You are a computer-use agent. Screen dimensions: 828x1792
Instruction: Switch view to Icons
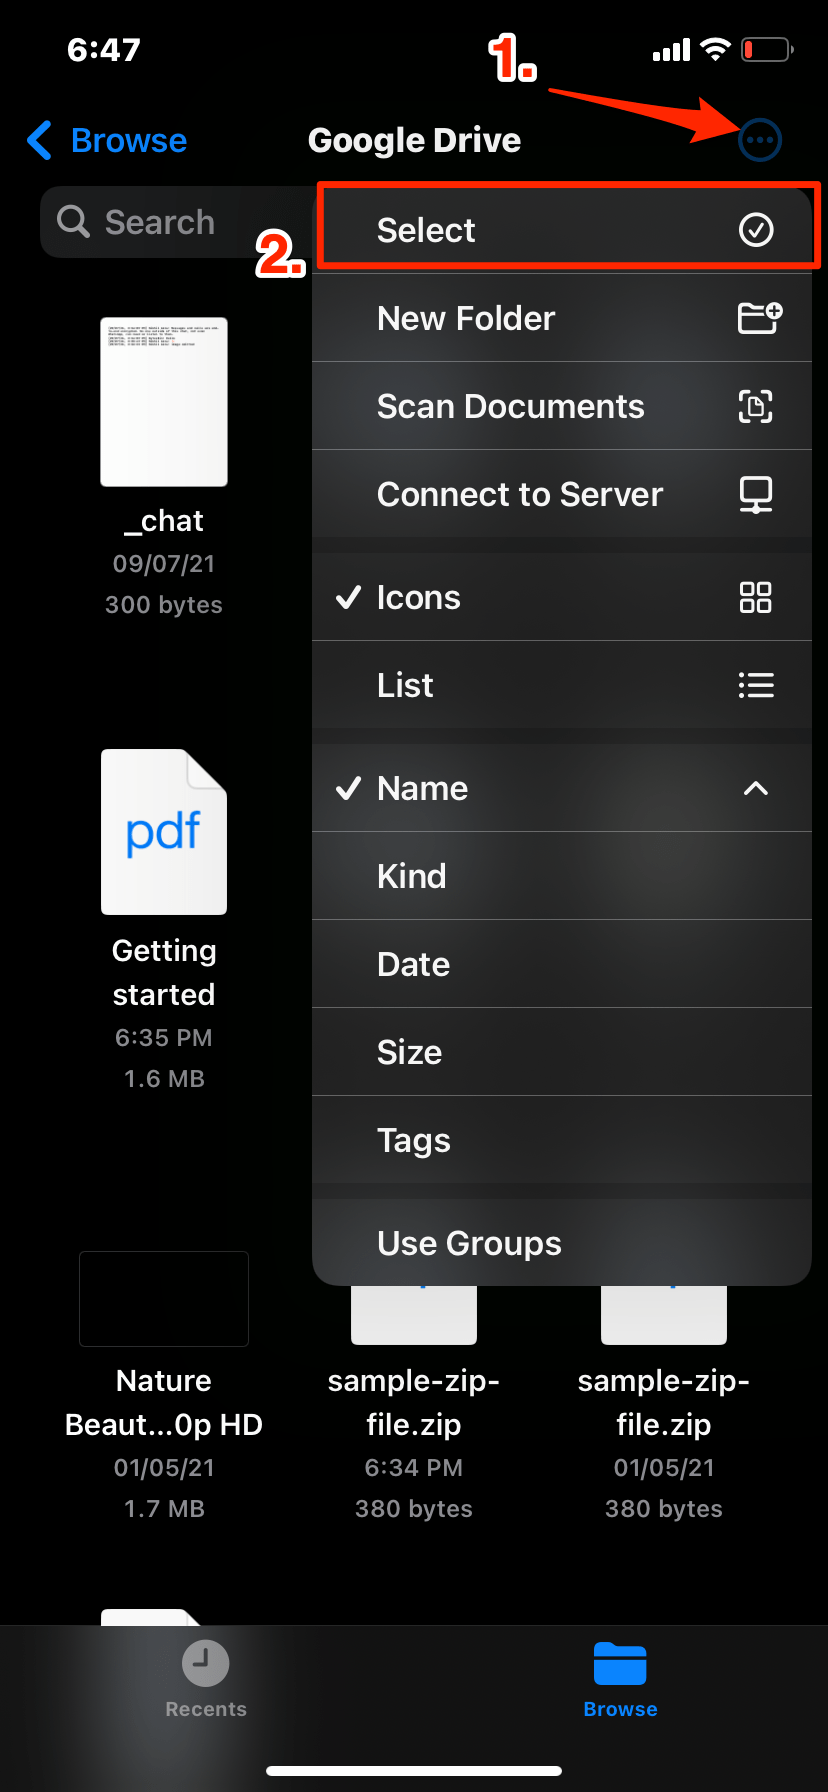(562, 598)
